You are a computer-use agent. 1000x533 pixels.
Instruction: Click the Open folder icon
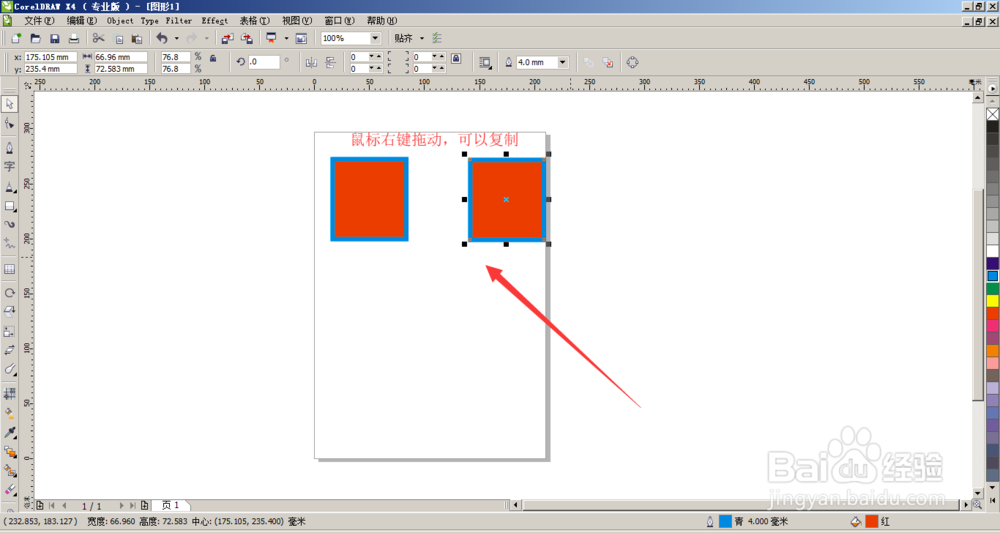36,38
